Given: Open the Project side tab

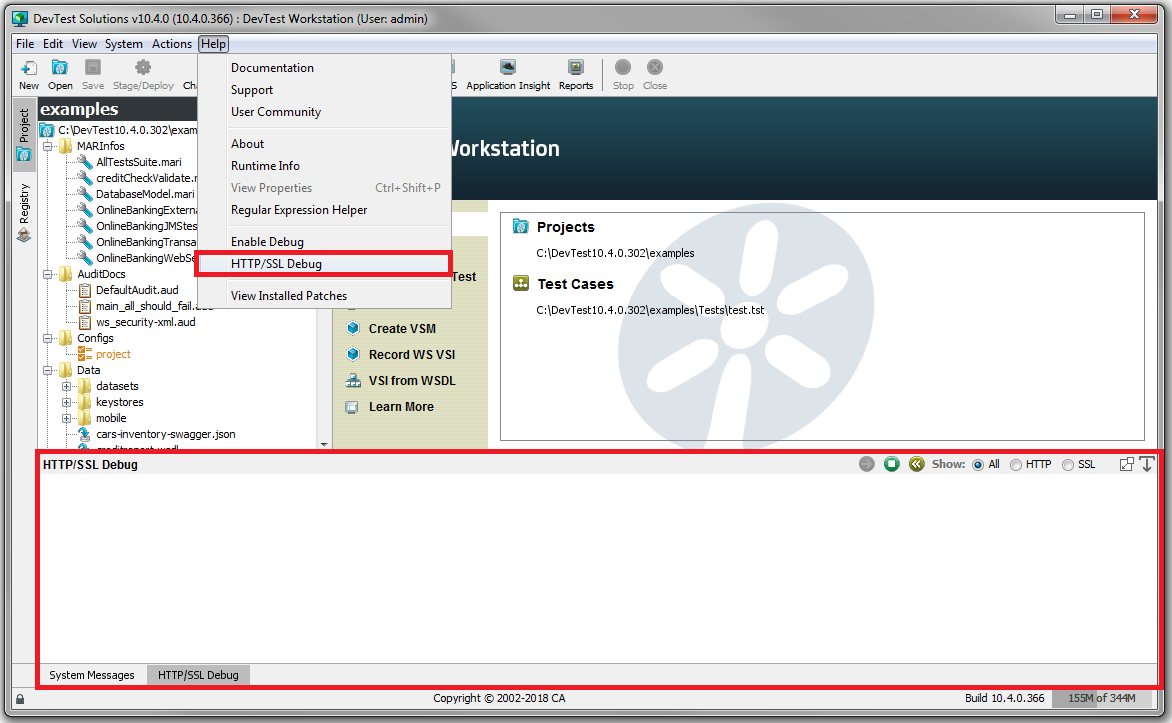Looking at the screenshot, I should point(23,133).
